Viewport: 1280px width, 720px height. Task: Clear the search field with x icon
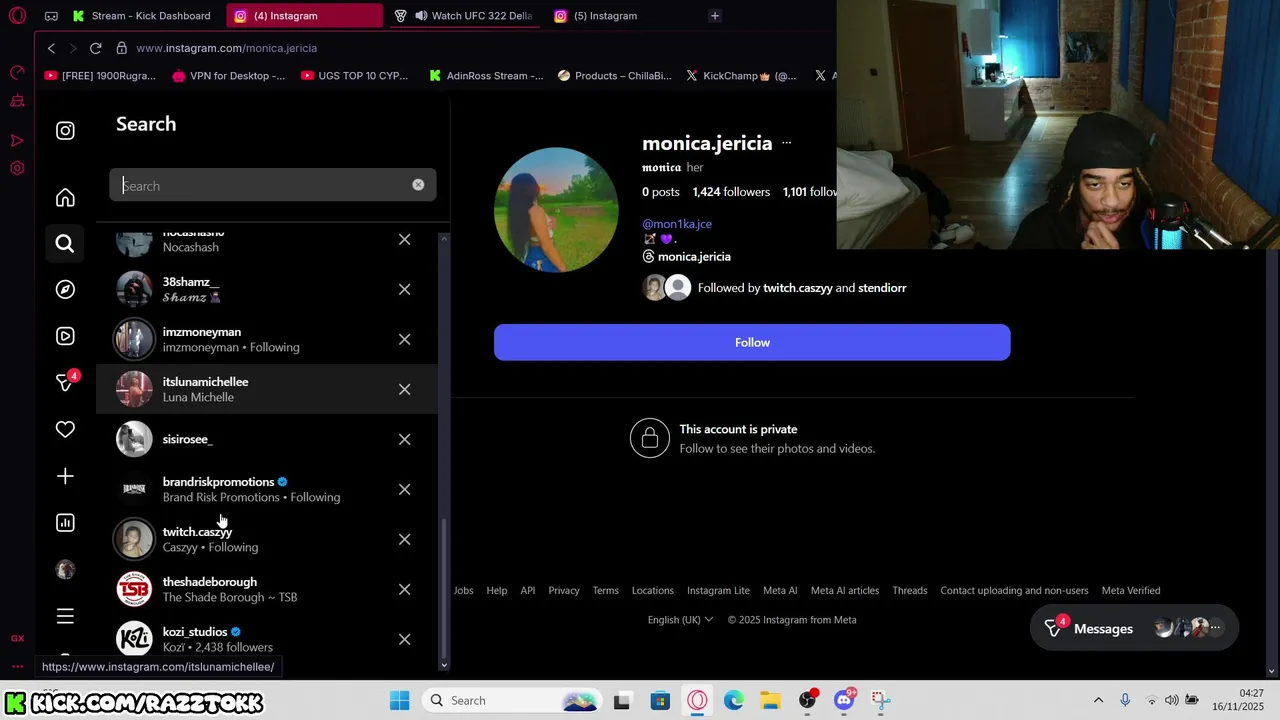click(418, 185)
